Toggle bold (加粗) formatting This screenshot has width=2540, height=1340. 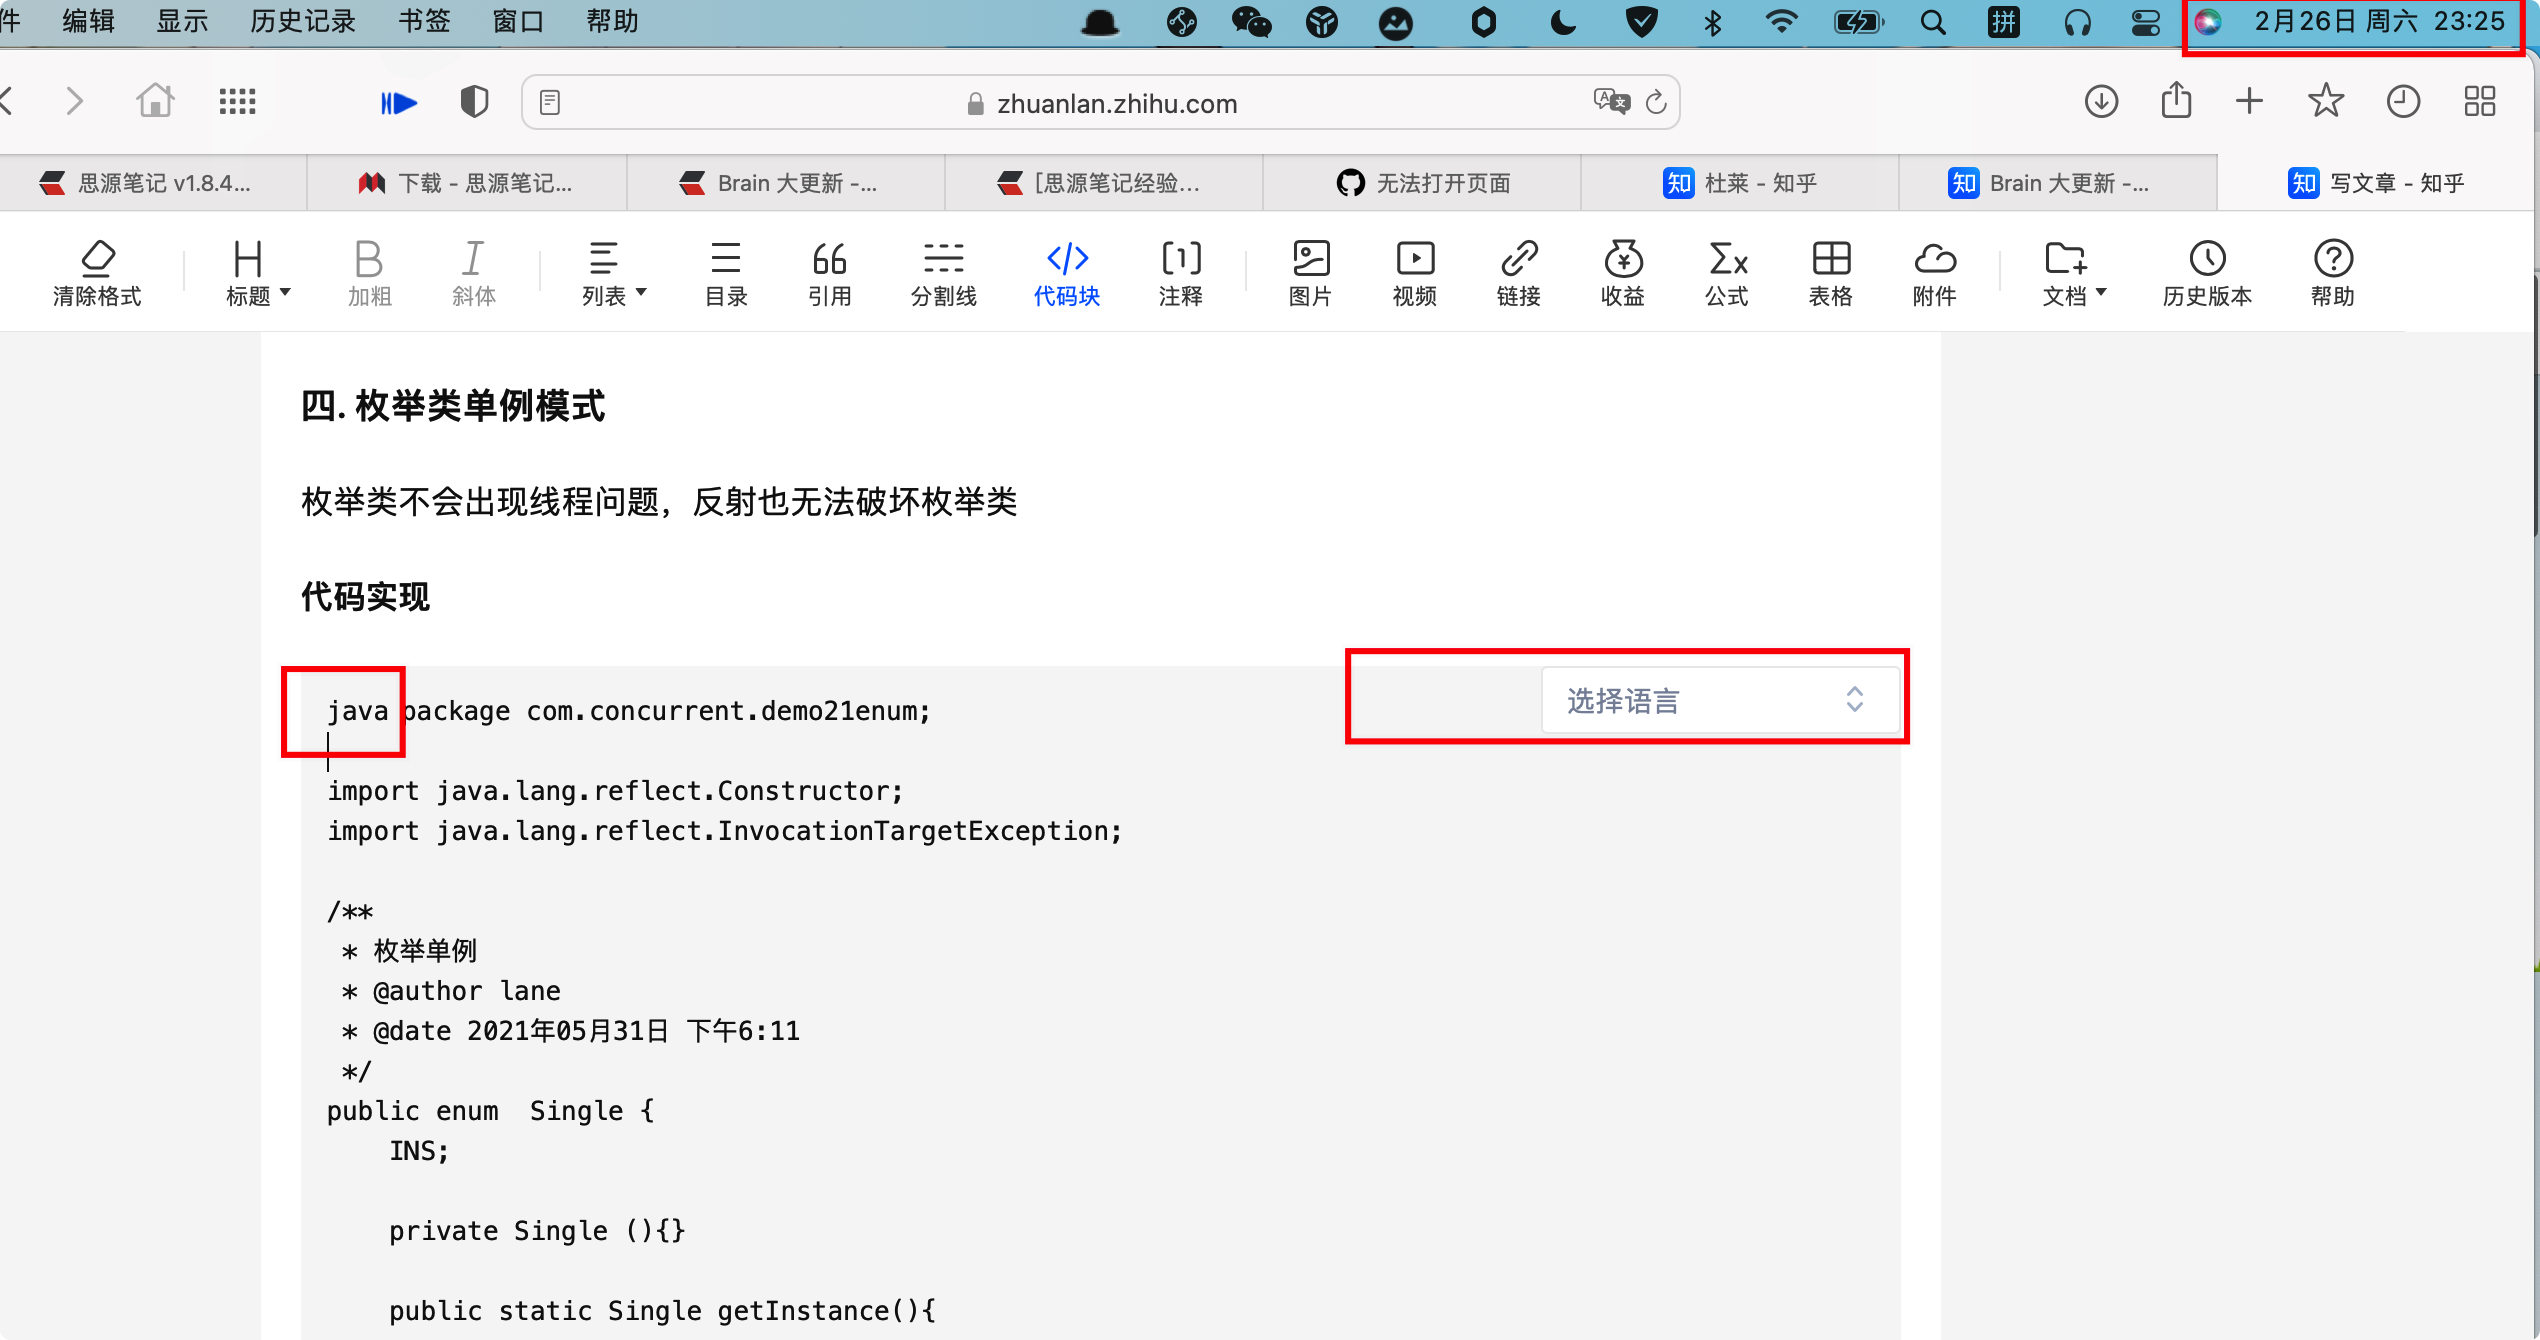pyautogui.click(x=369, y=272)
